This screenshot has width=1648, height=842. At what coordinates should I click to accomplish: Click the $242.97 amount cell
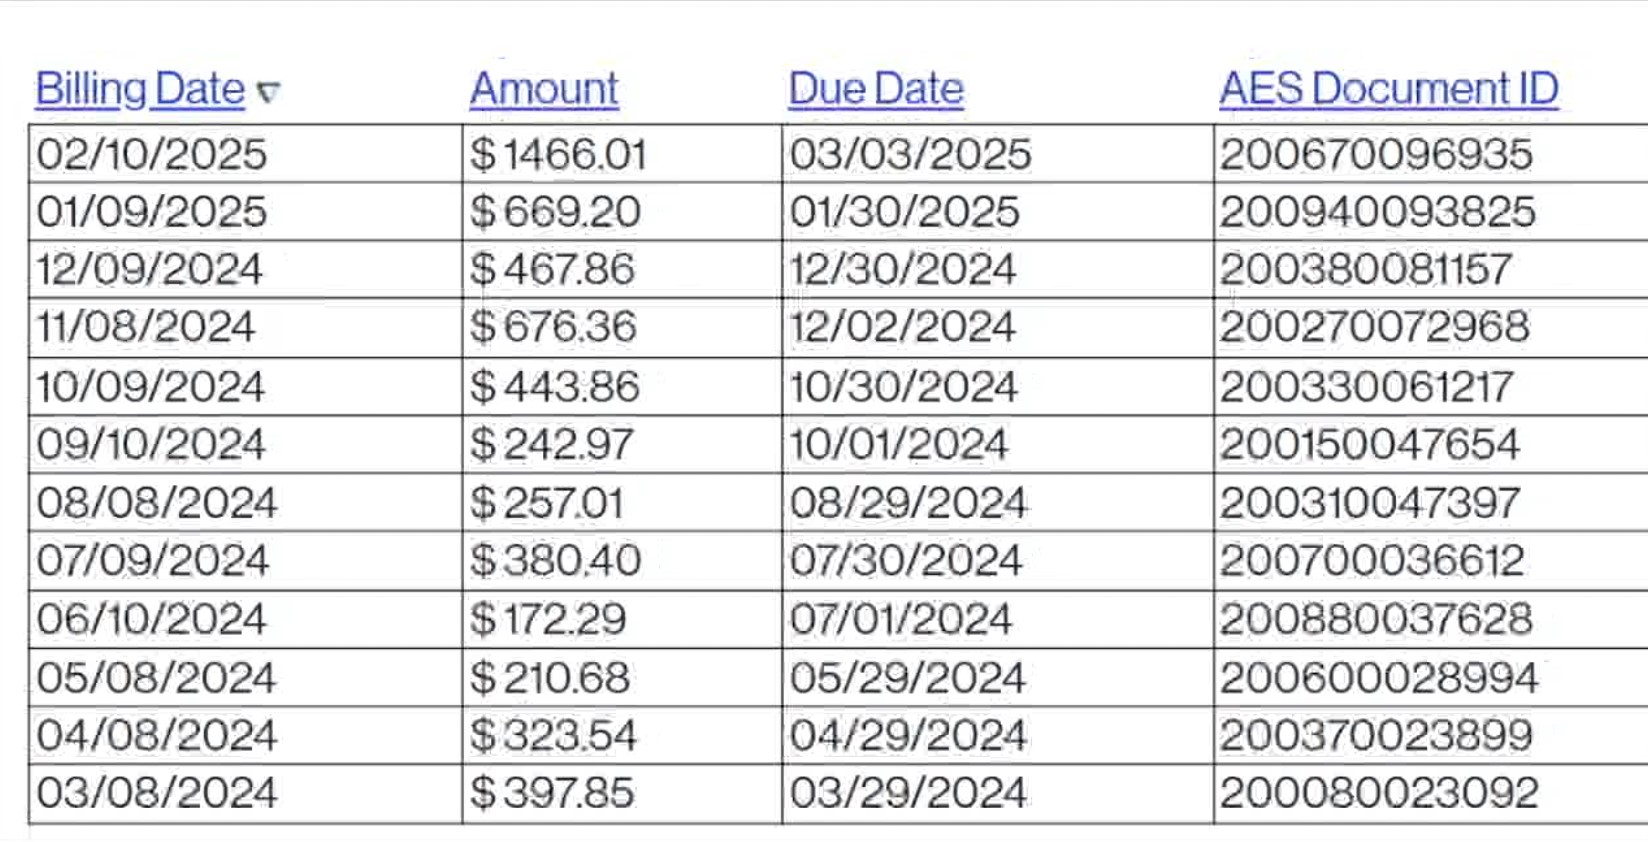click(x=622, y=444)
